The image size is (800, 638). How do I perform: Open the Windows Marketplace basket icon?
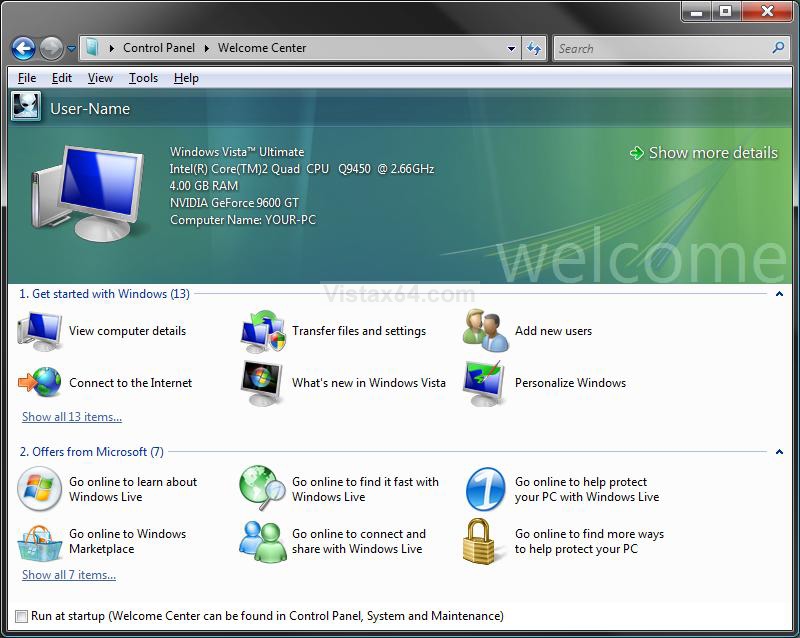point(39,543)
